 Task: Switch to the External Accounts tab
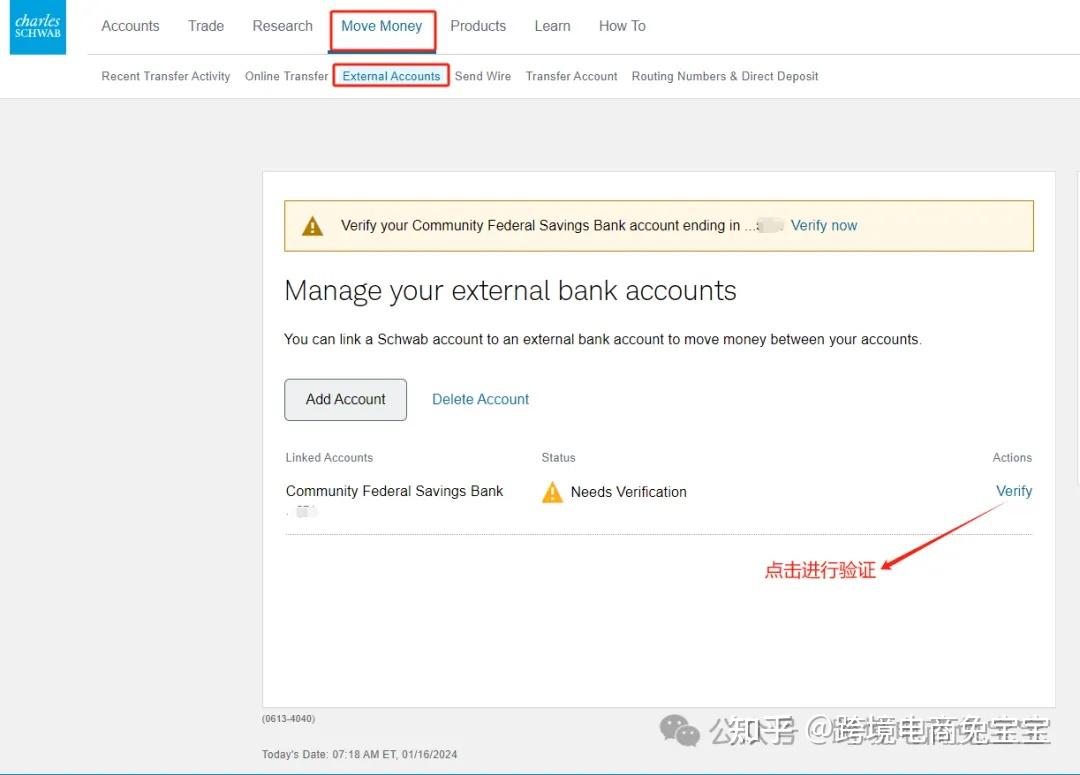pos(390,75)
